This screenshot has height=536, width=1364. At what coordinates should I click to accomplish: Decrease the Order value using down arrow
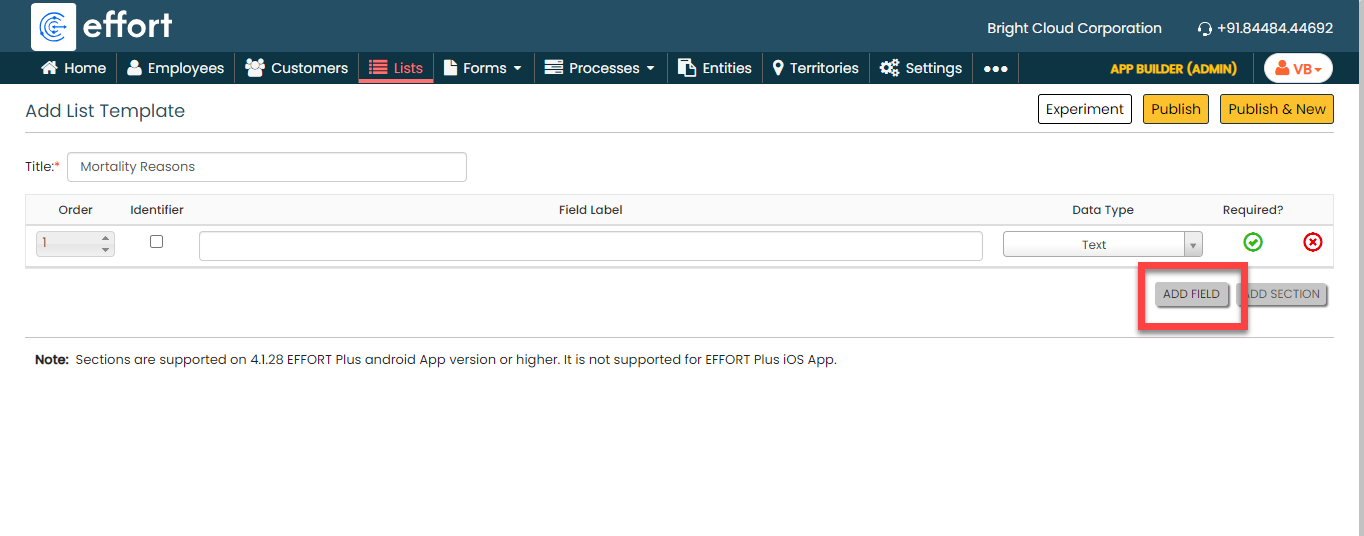(105, 250)
